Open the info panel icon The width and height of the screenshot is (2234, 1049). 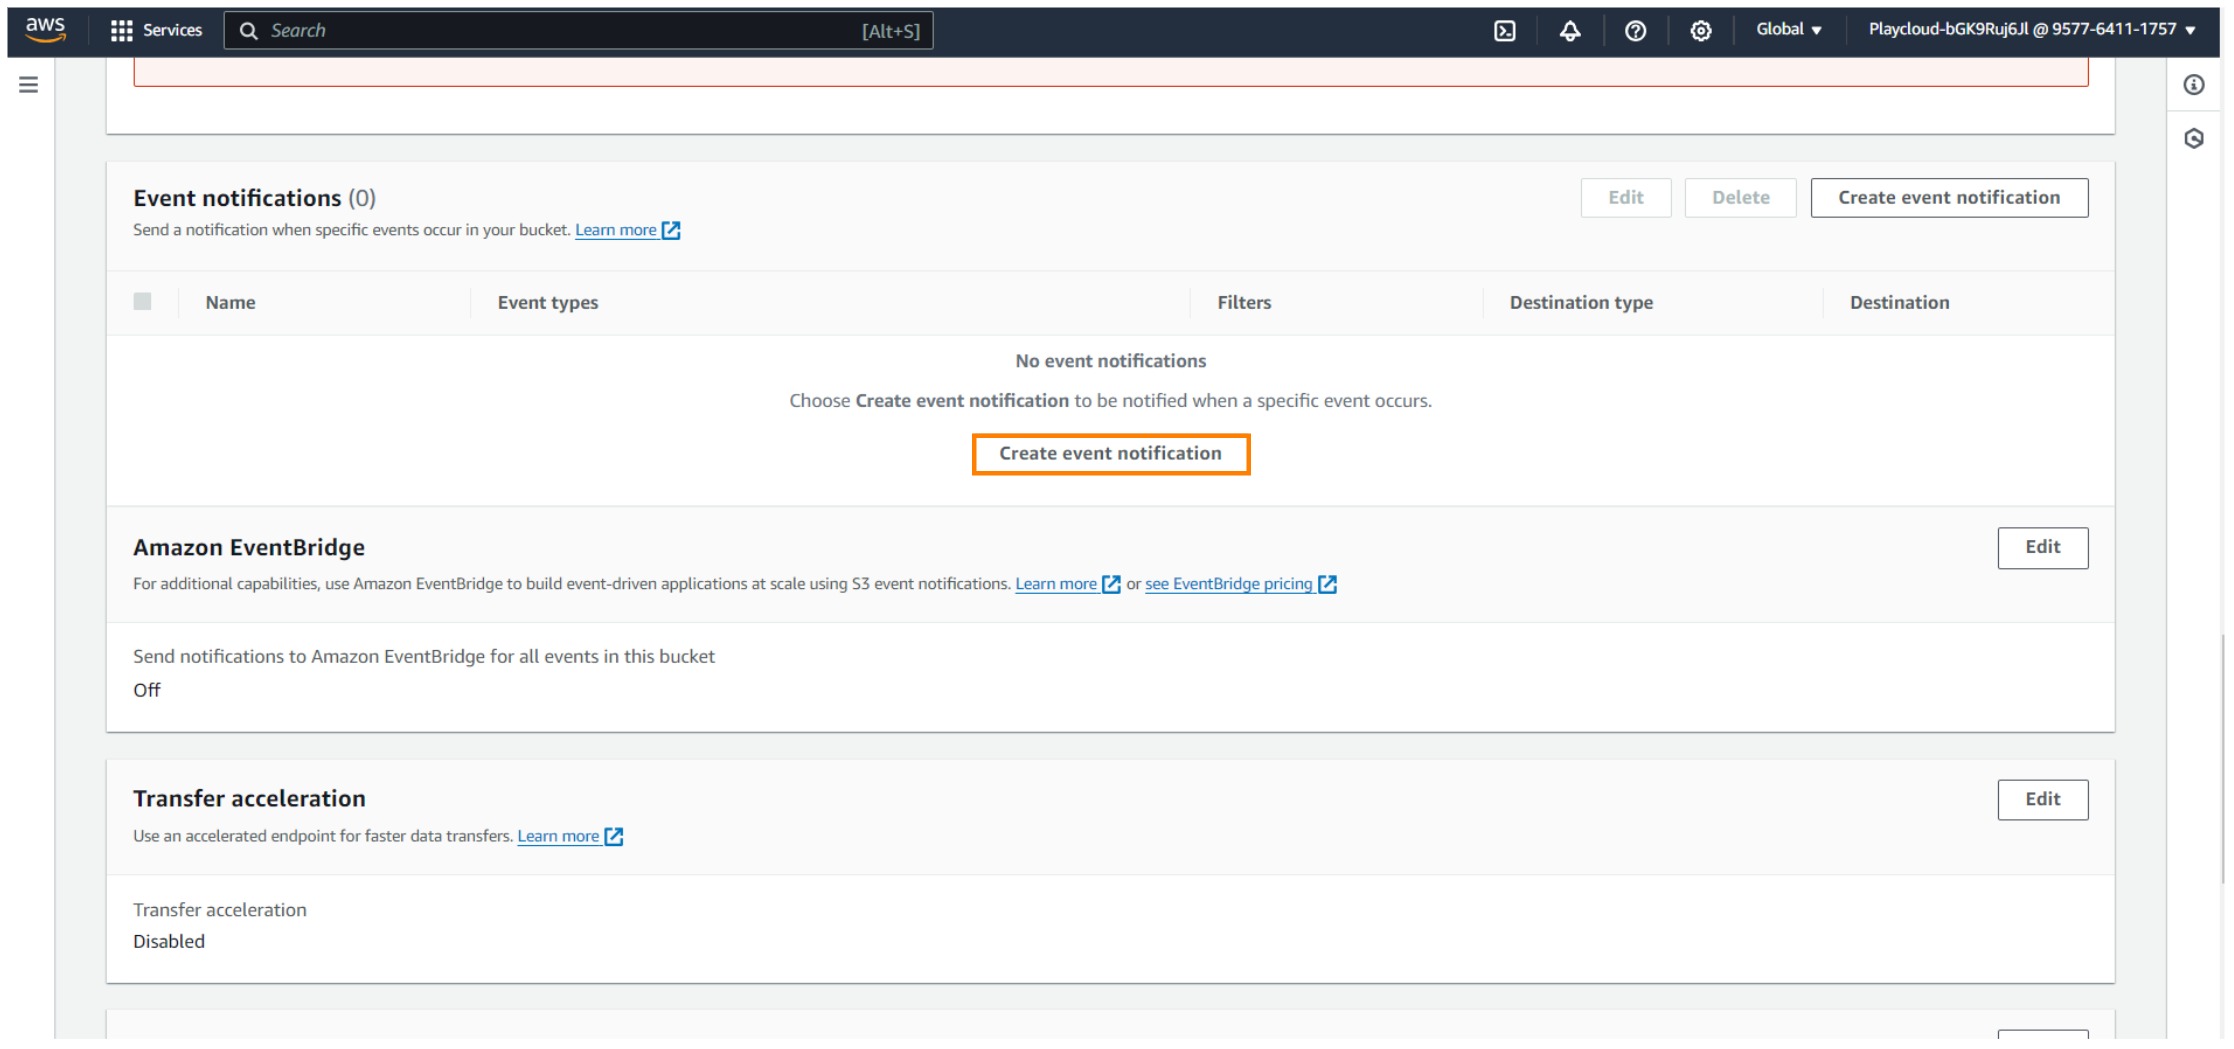point(2193,85)
